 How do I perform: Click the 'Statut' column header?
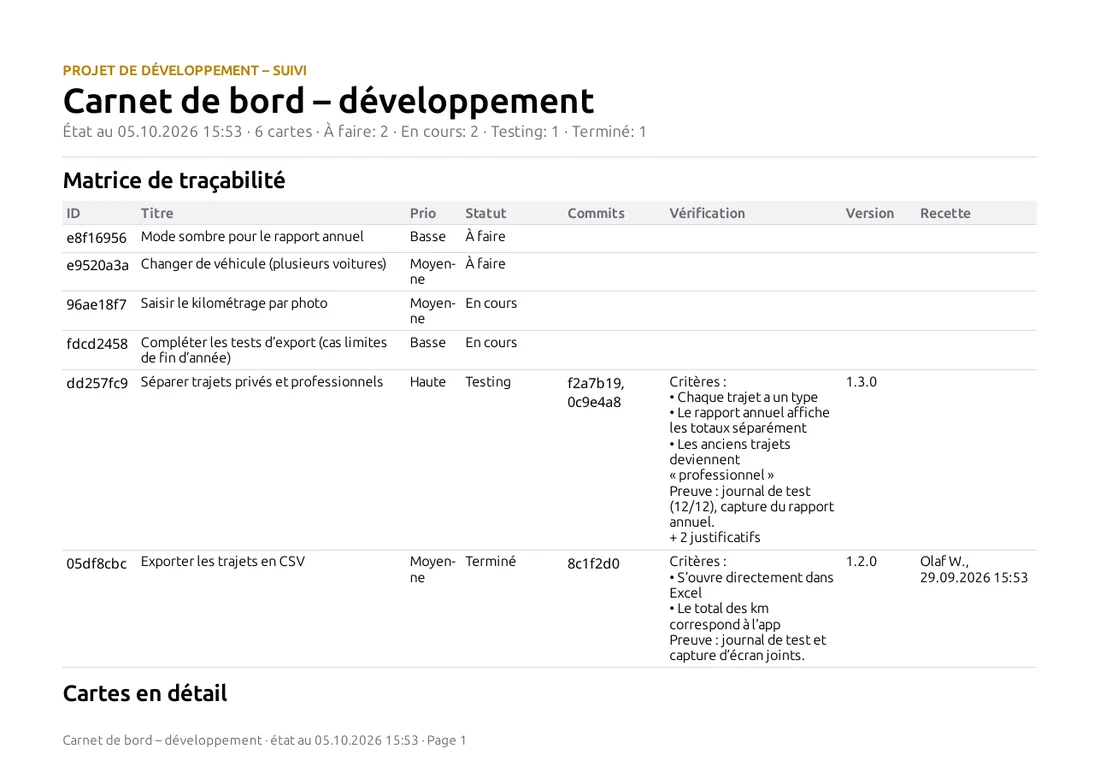point(485,213)
